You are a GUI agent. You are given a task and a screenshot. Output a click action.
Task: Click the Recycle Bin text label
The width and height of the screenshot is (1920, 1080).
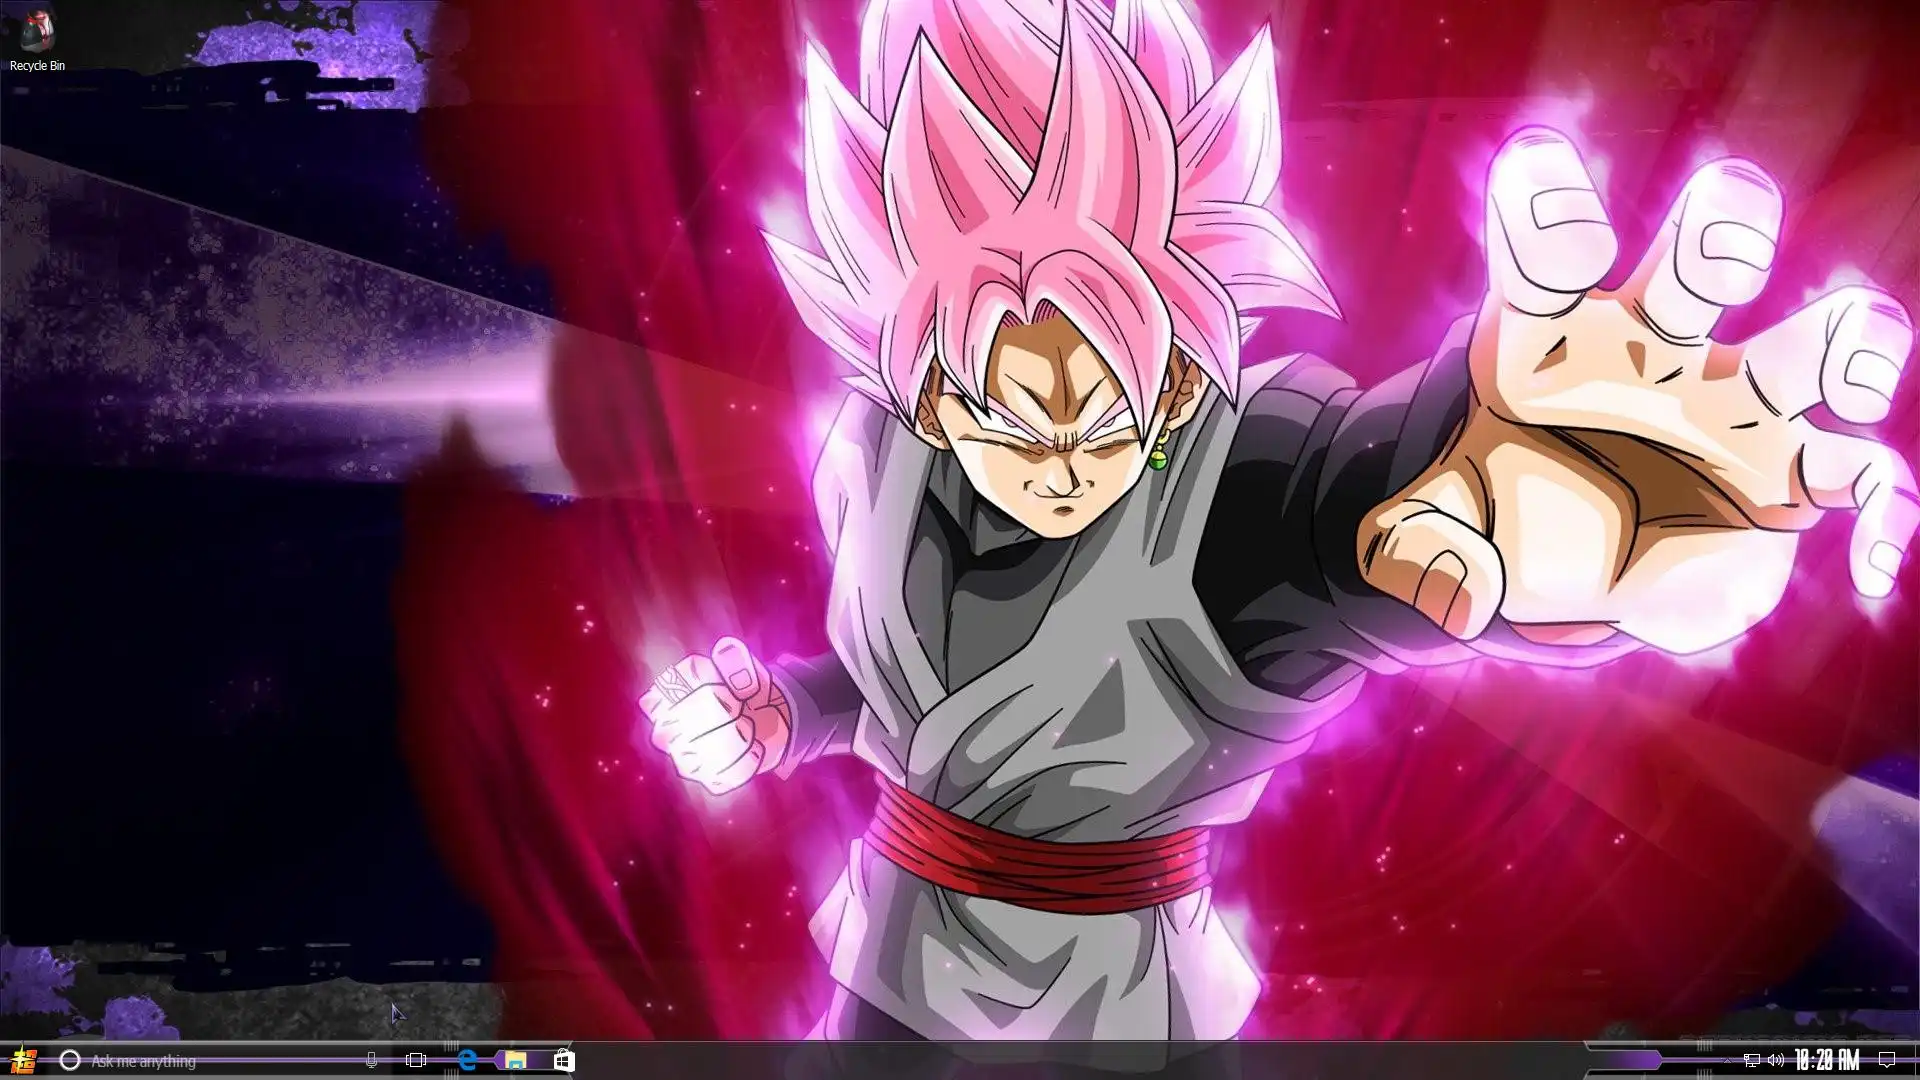coord(37,66)
